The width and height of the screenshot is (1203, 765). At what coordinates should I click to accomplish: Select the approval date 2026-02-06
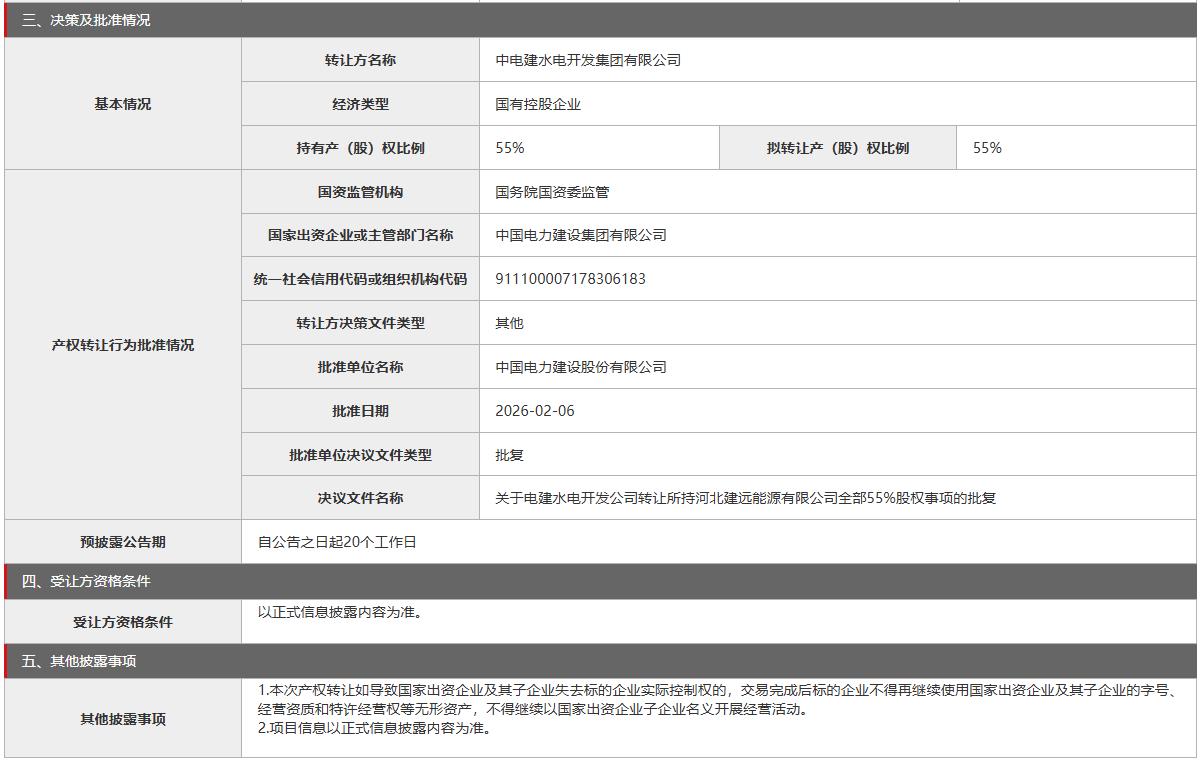pos(535,411)
